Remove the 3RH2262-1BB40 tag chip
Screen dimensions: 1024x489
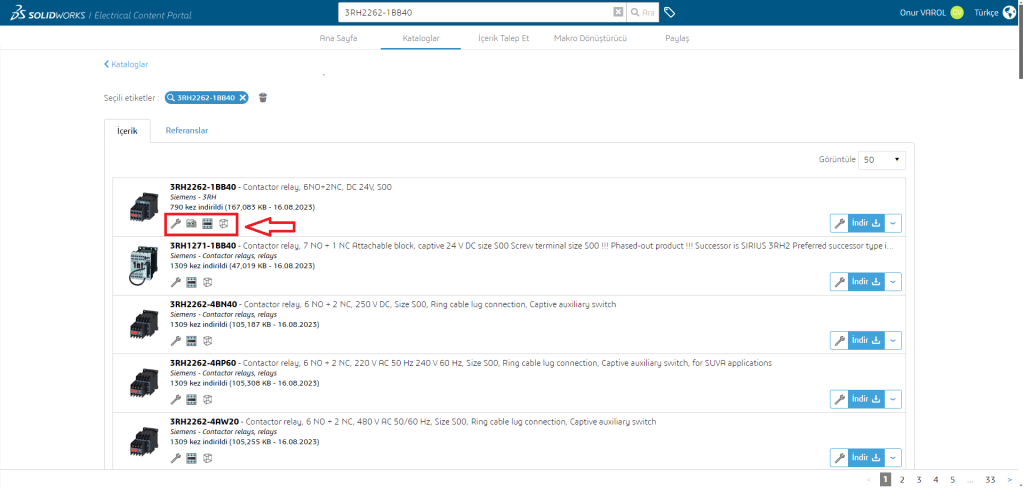click(243, 98)
